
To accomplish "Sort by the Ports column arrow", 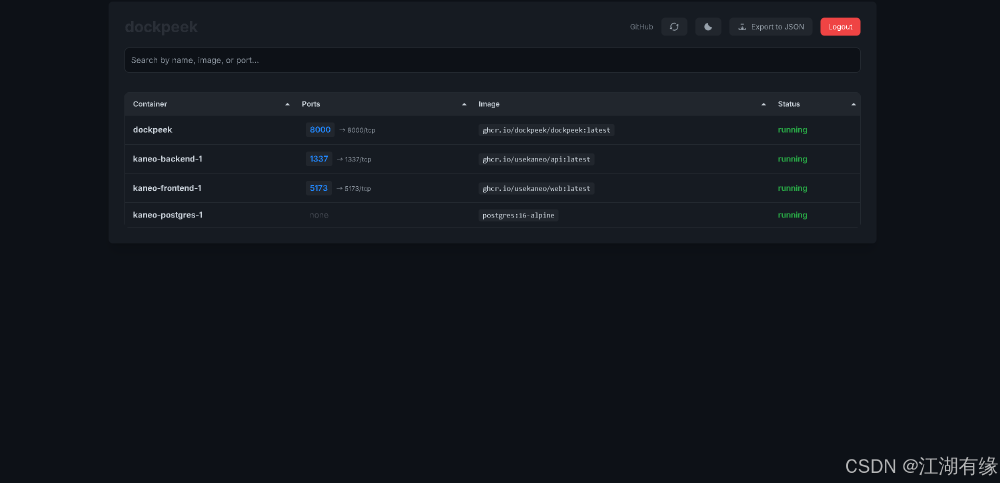I will tap(464, 104).
